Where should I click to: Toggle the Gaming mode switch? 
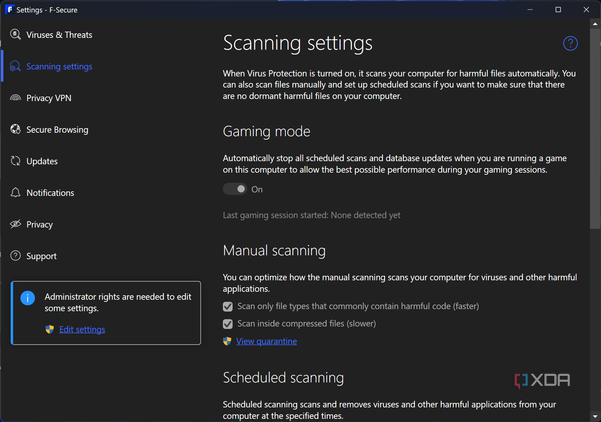pyautogui.click(x=235, y=189)
